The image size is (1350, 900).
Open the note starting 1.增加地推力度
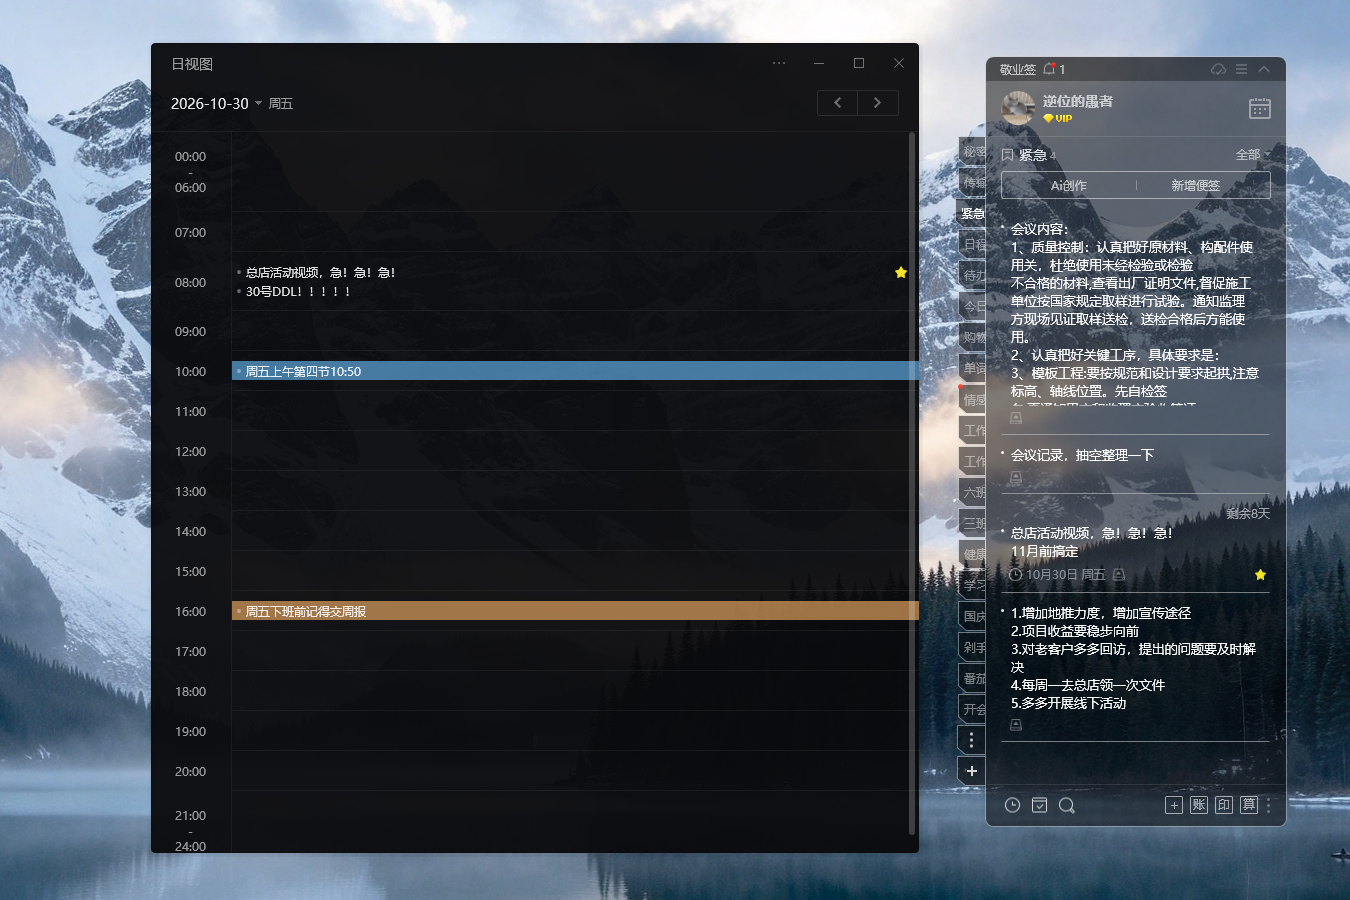tap(1133, 658)
